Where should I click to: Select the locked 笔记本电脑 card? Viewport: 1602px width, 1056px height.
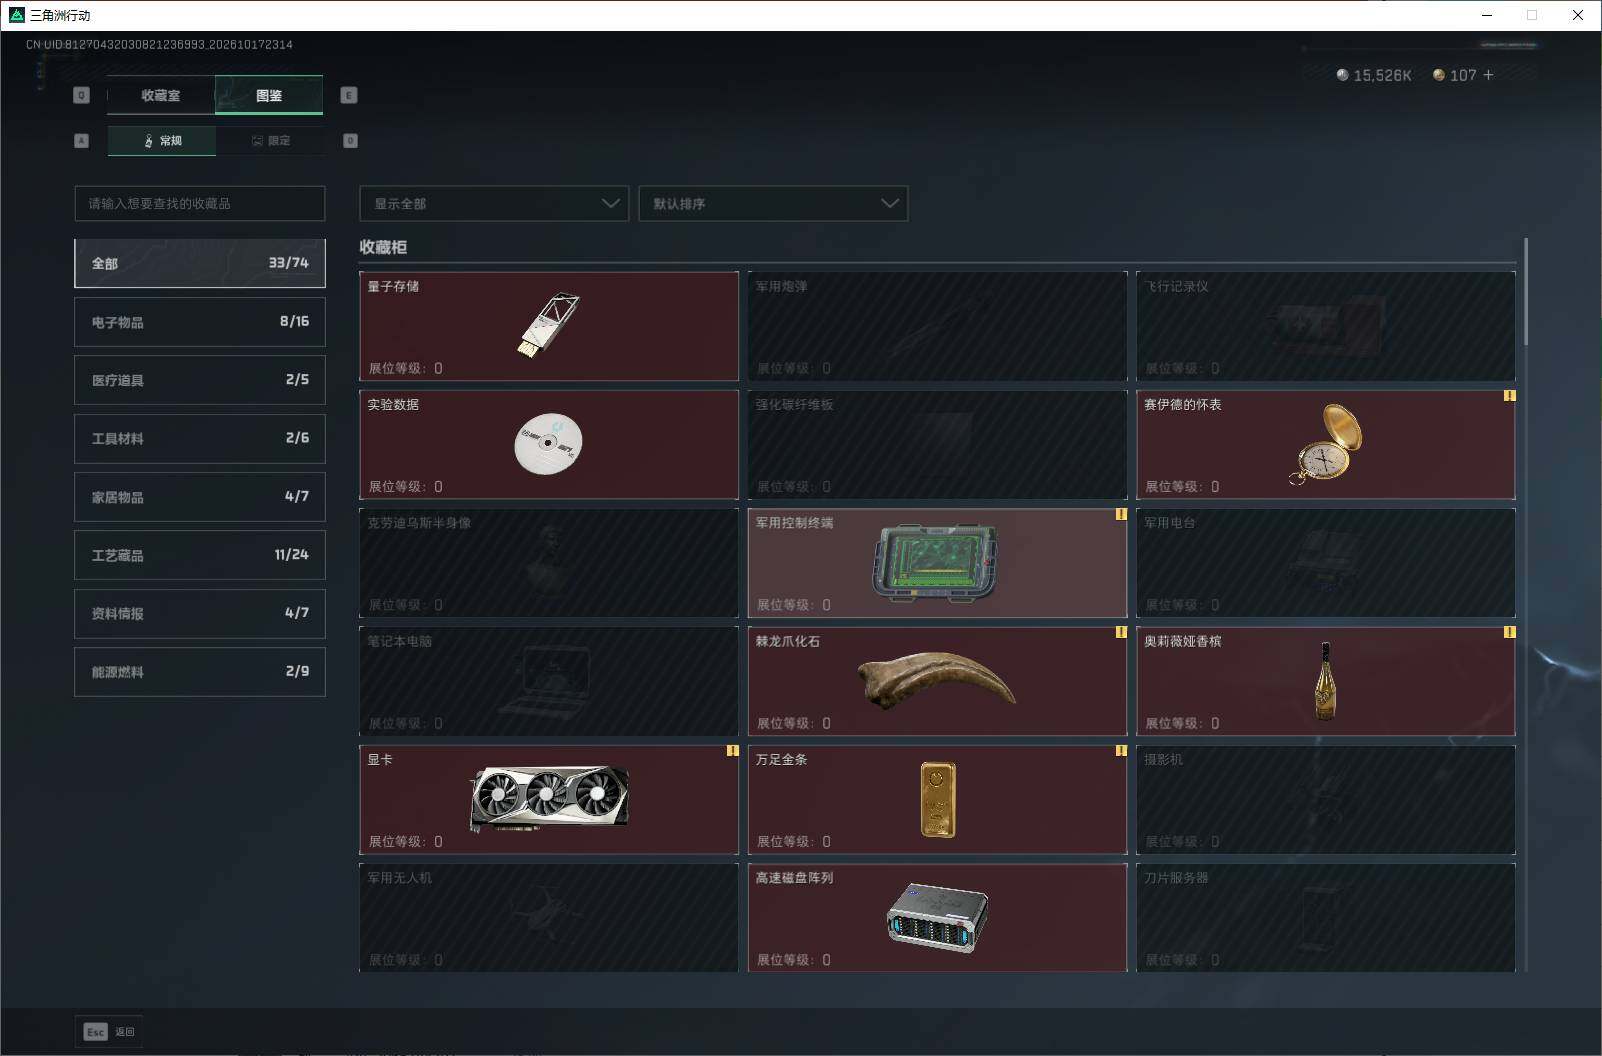(549, 681)
